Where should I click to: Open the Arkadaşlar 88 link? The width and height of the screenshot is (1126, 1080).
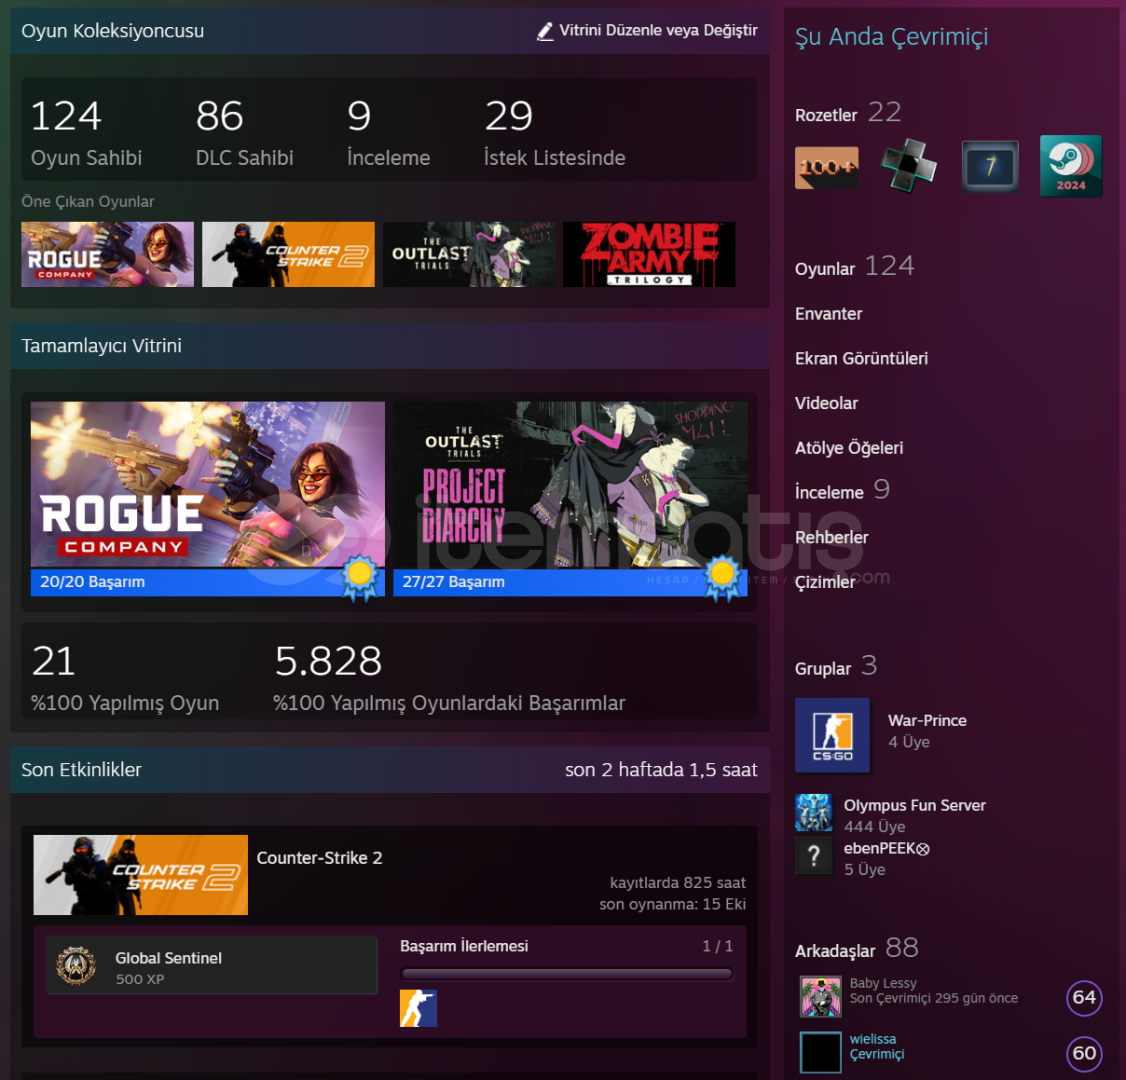pyautogui.click(x=857, y=949)
